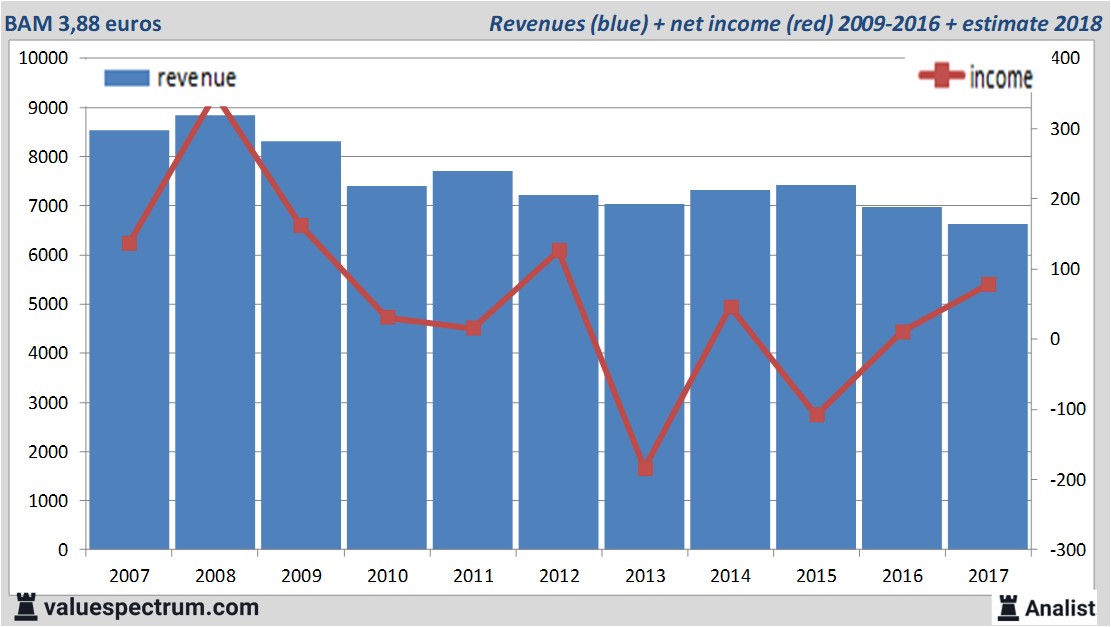Click the rook icon beside valuespectrum.com
1111x627 pixels.
(26, 606)
